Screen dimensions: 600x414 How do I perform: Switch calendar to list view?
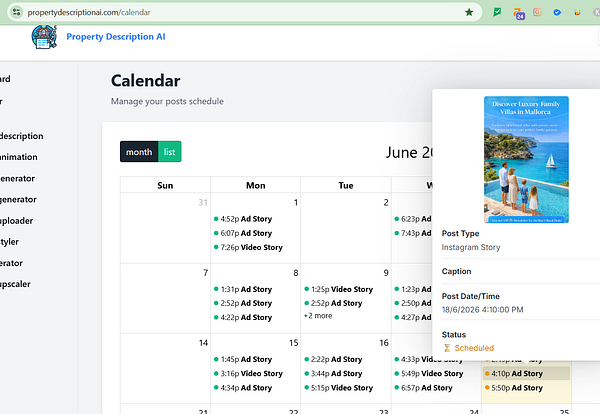[x=170, y=152]
